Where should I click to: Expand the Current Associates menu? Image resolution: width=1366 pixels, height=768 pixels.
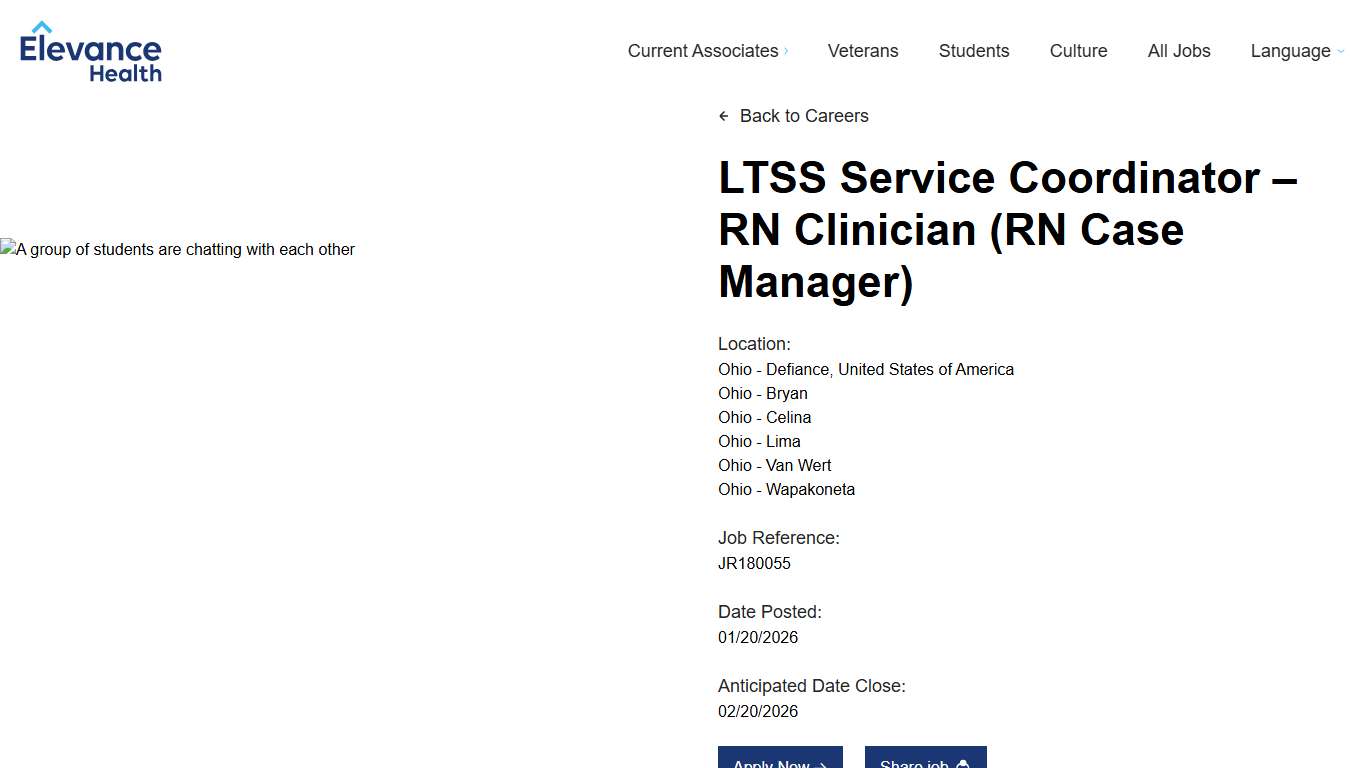coord(702,51)
